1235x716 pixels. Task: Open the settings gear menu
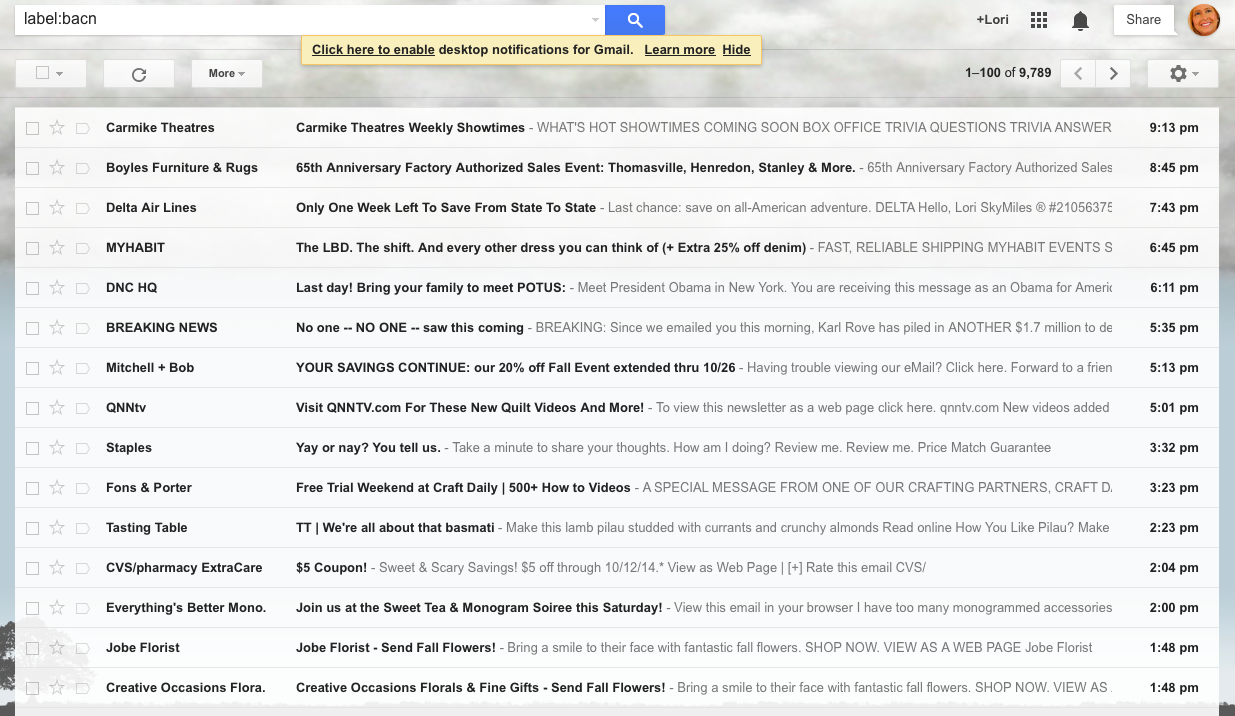pos(1183,73)
